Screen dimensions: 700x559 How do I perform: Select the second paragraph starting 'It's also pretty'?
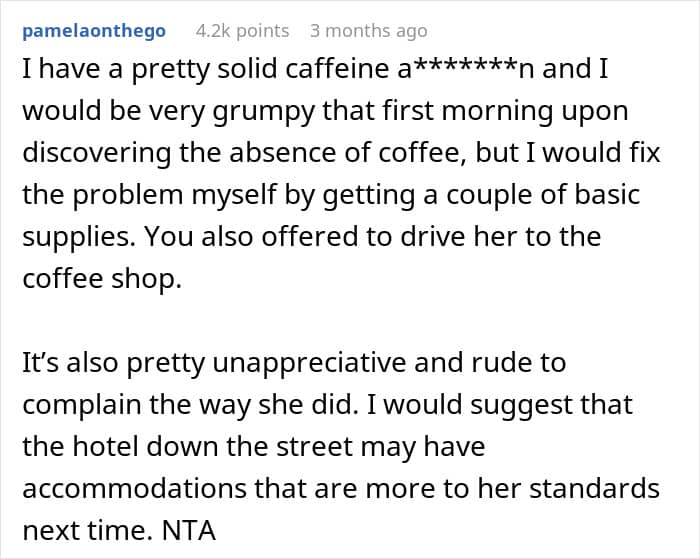[x=342, y=446]
